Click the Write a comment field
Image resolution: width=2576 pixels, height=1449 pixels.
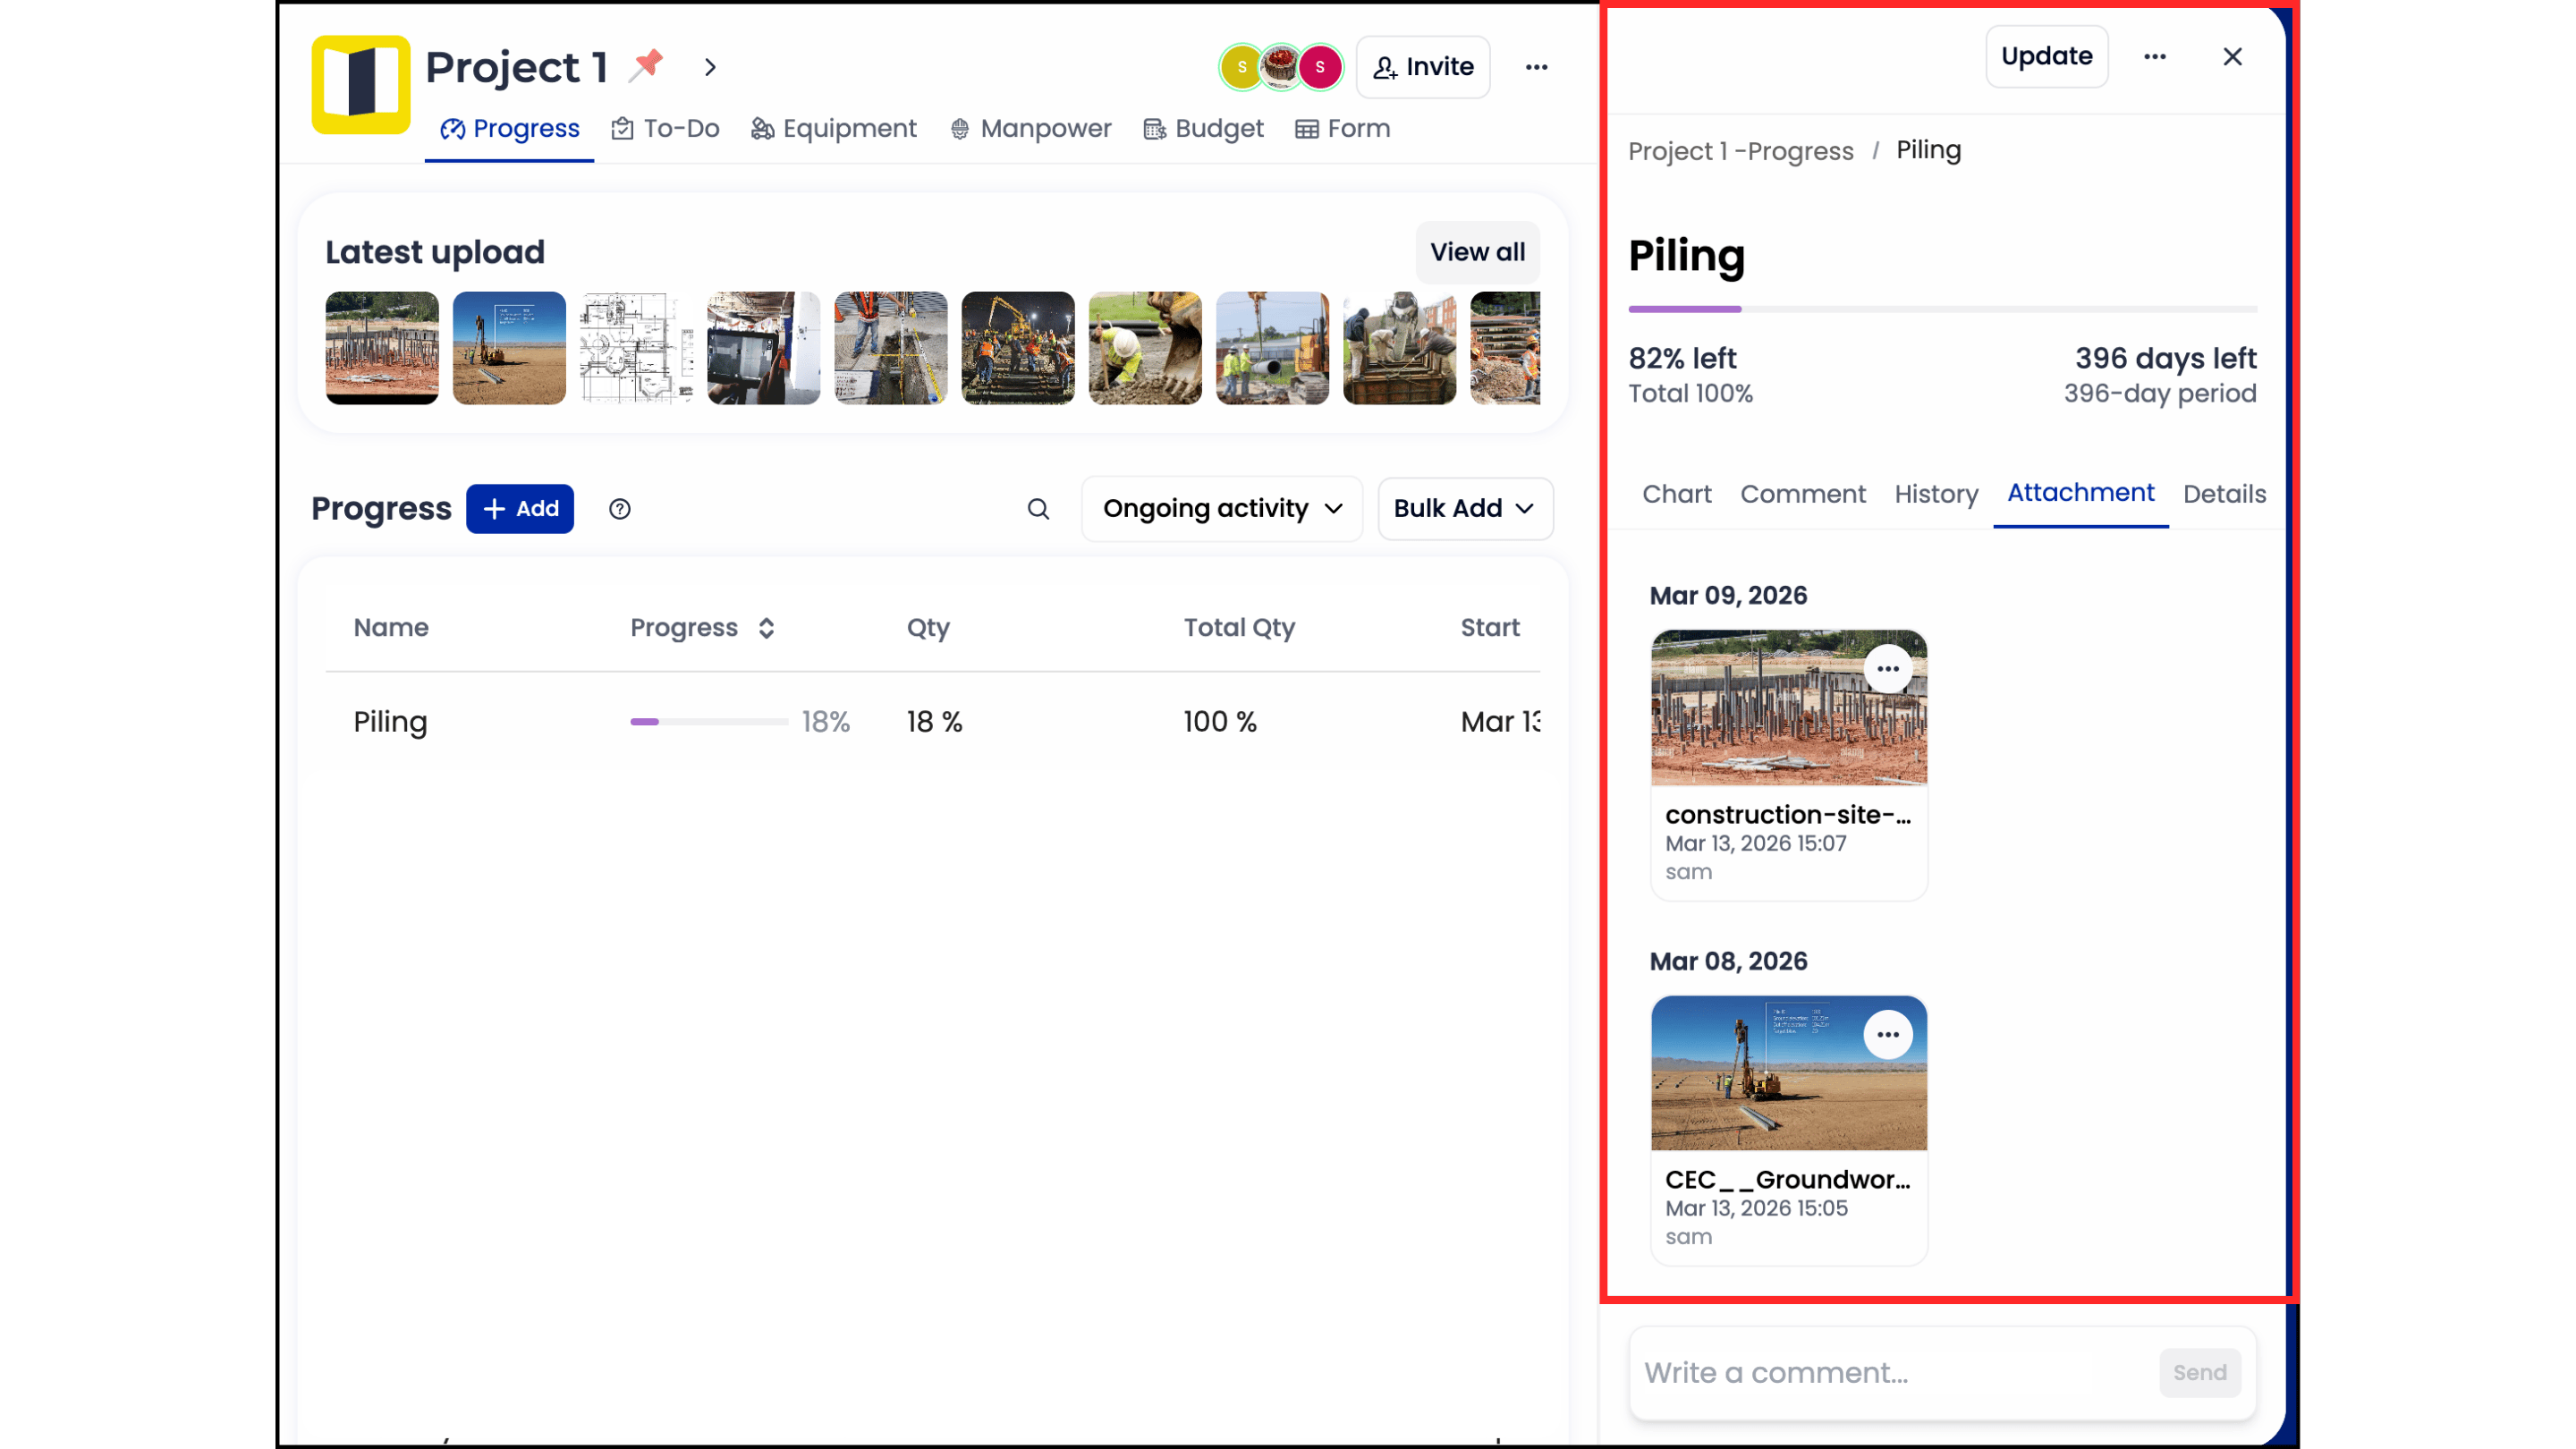click(x=1890, y=1373)
